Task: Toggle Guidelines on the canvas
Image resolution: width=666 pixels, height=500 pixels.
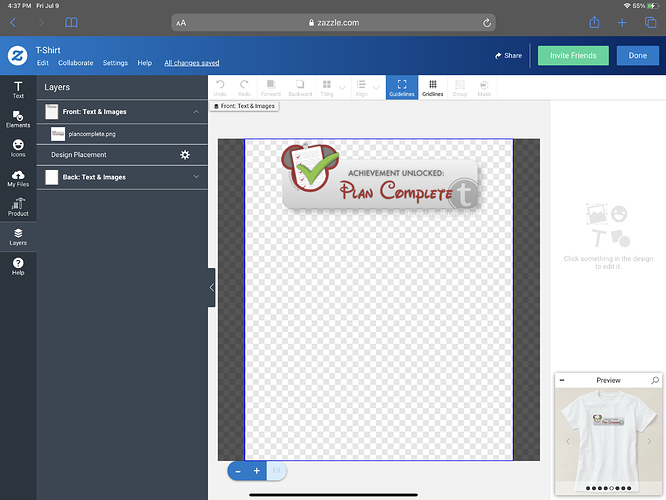Action: click(402, 88)
